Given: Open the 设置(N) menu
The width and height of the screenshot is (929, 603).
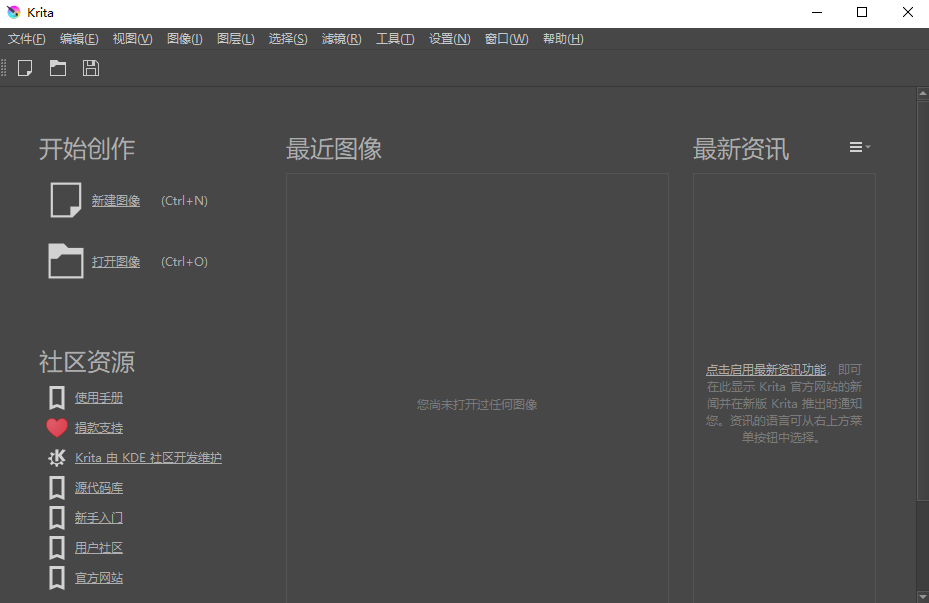Looking at the screenshot, I should click(449, 39).
